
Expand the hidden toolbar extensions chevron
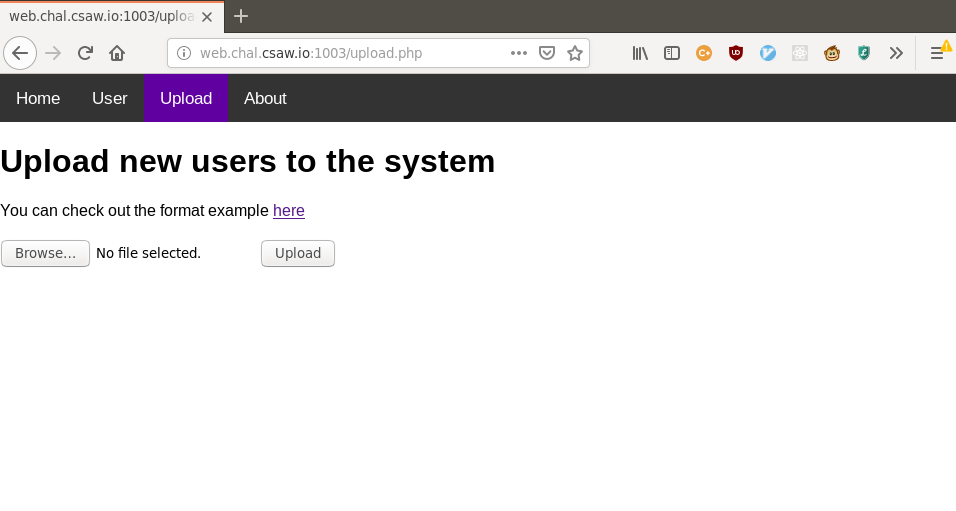click(x=896, y=53)
